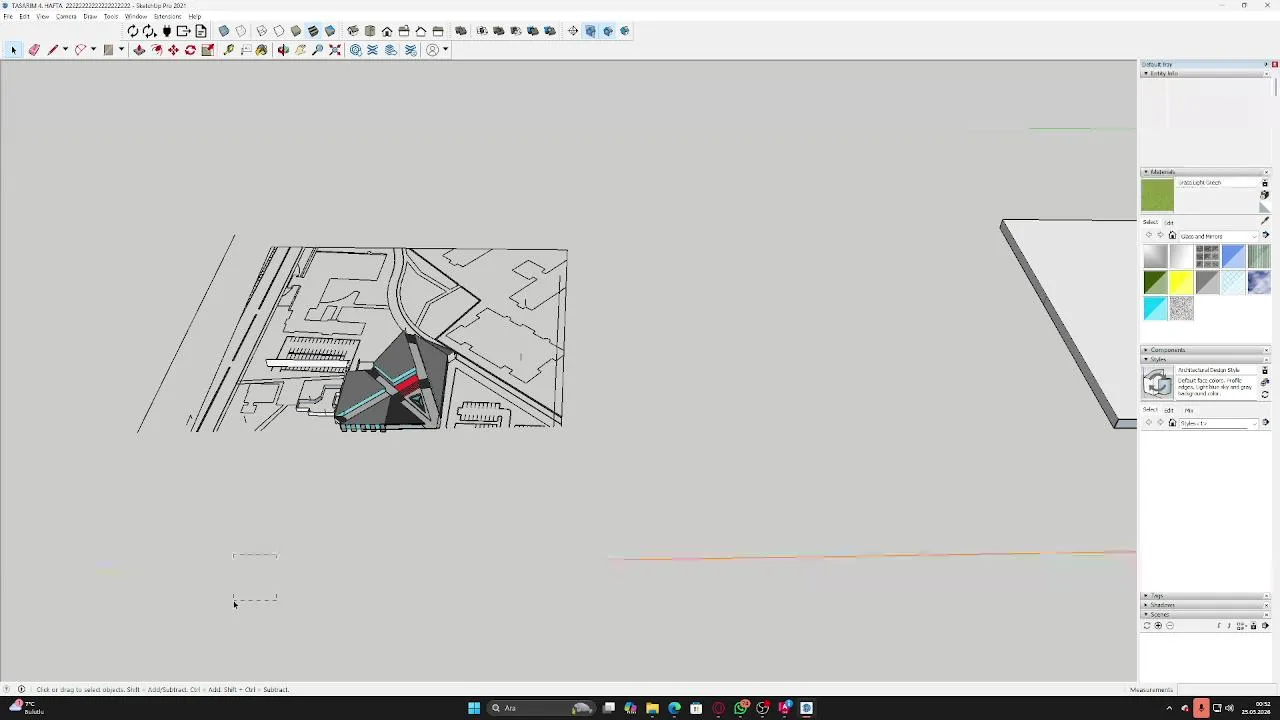
Task: Switch to Shaded With Textures style
Action: click(x=312, y=31)
